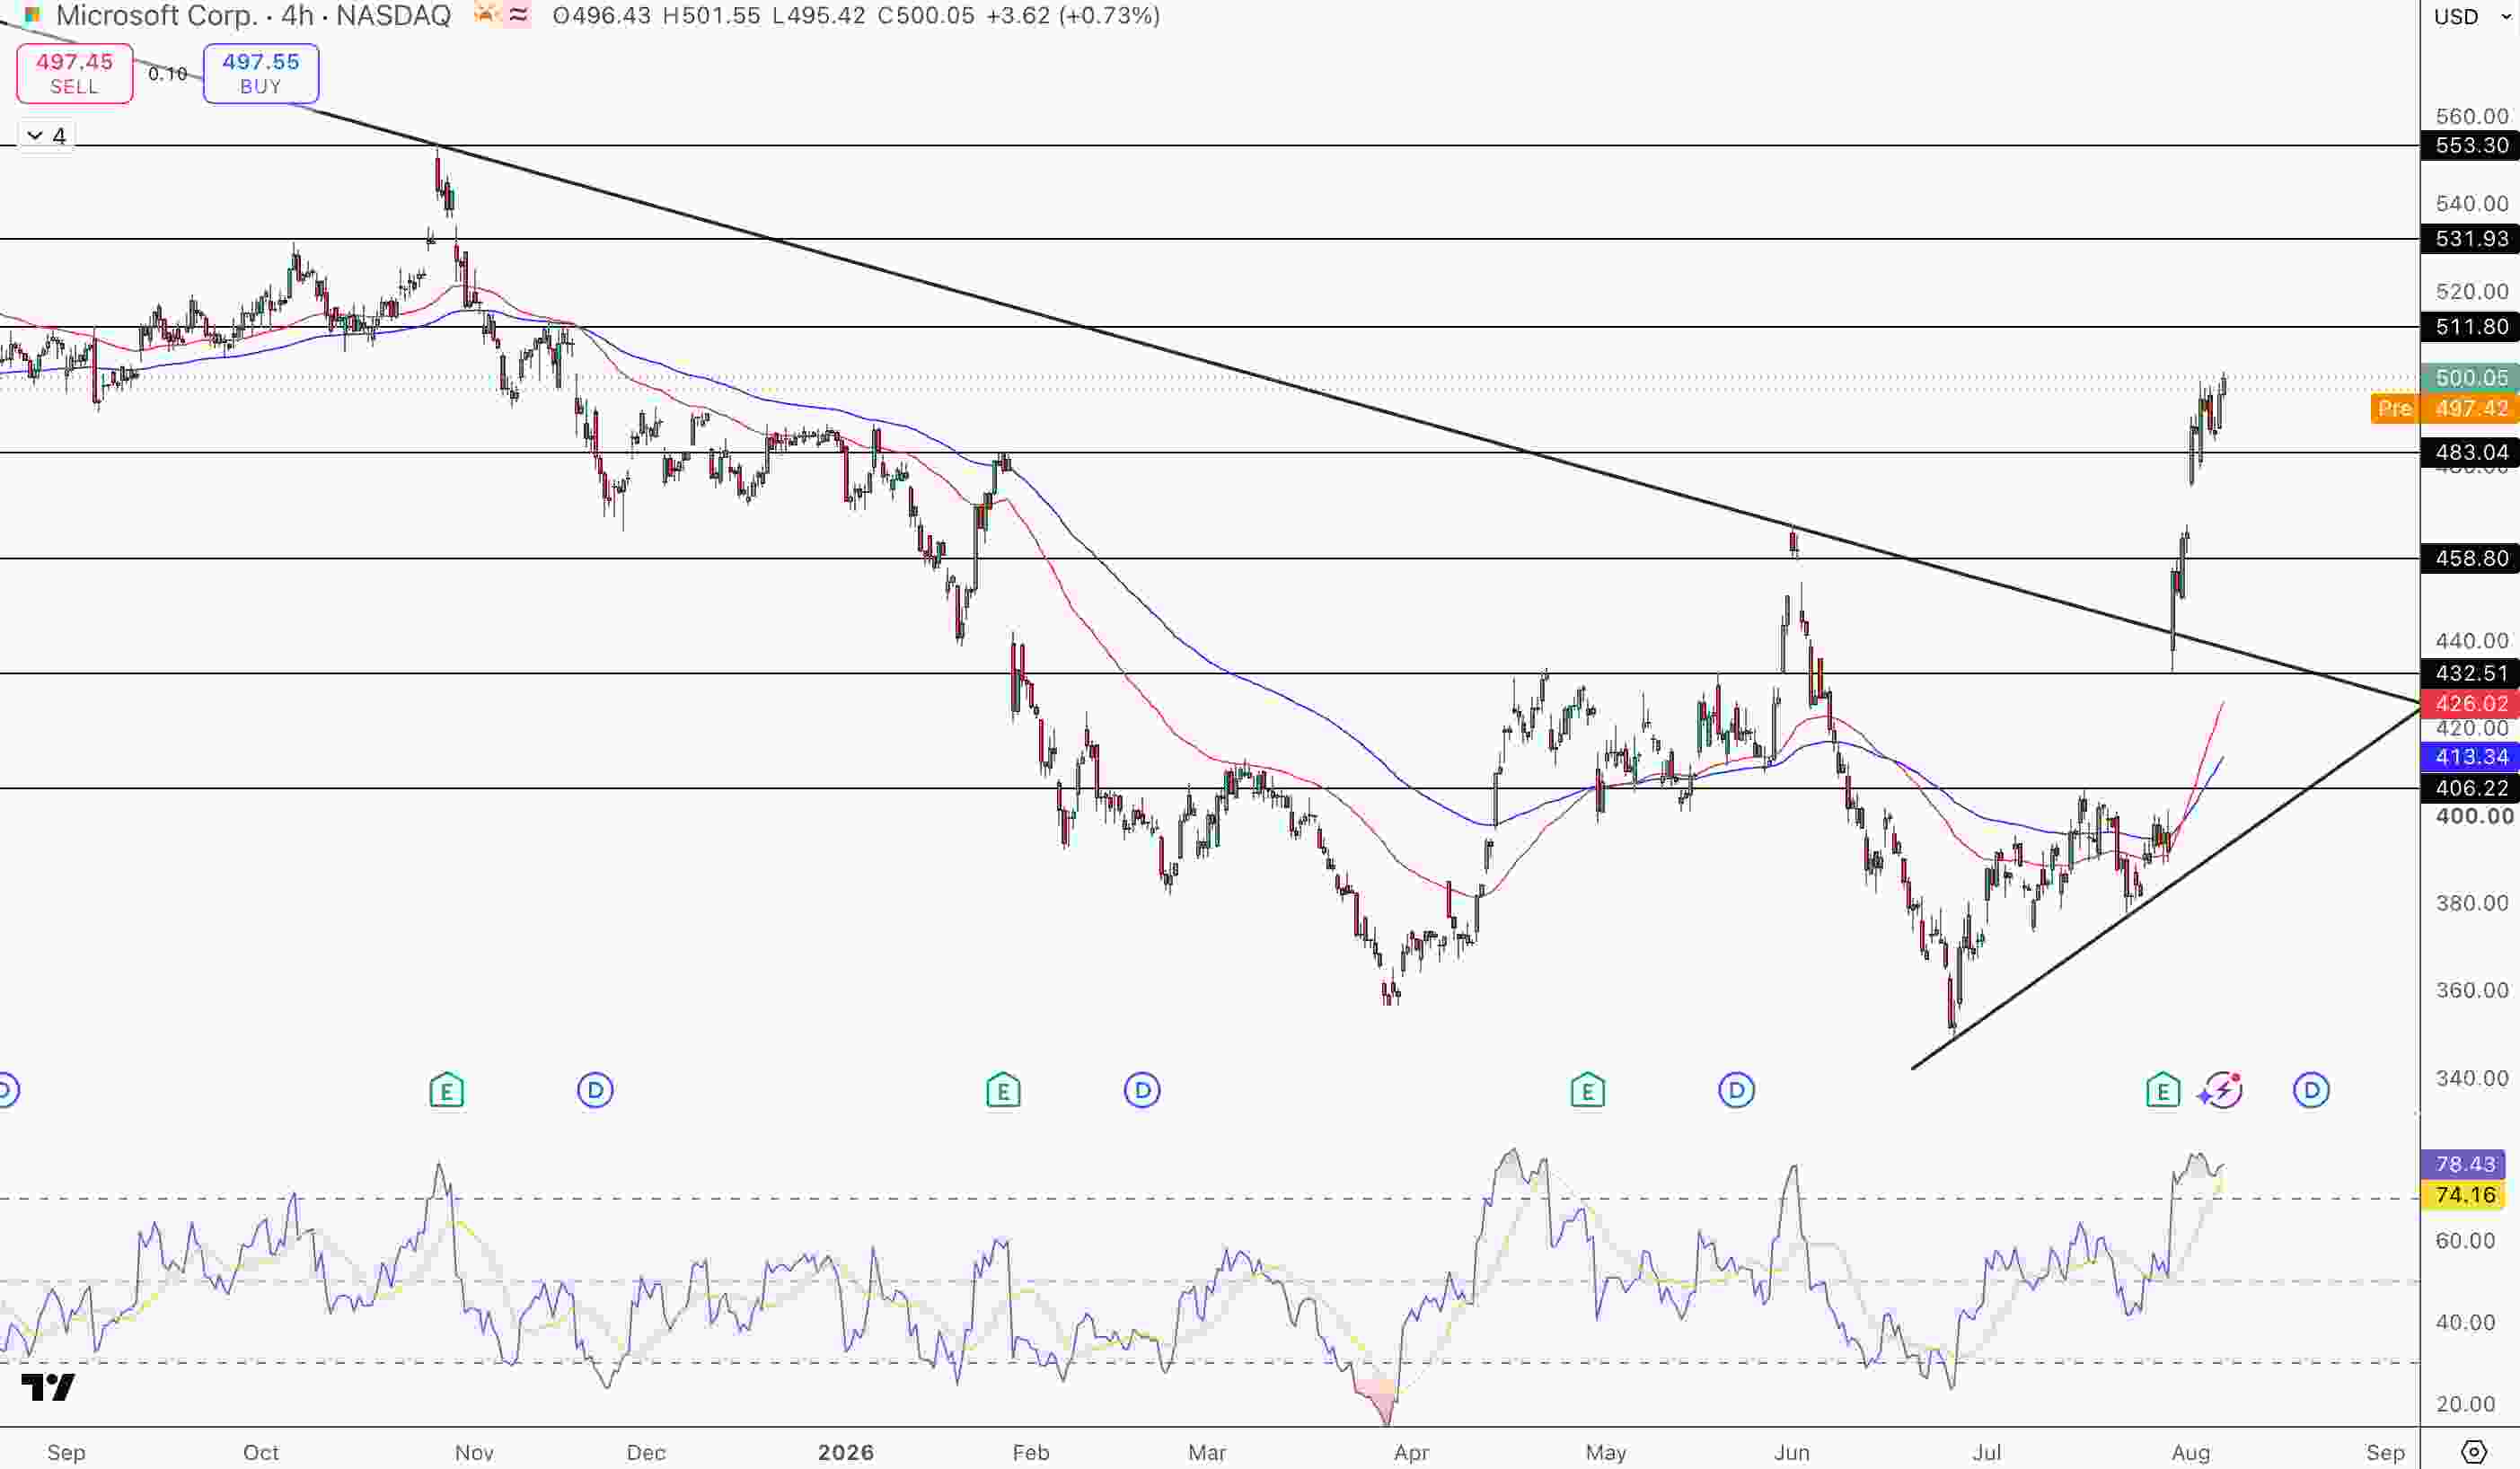Screen dimensions: 2520x1469
Task: Click the pink approximate-sign data icon
Action: pyautogui.click(x=518, y=15)
